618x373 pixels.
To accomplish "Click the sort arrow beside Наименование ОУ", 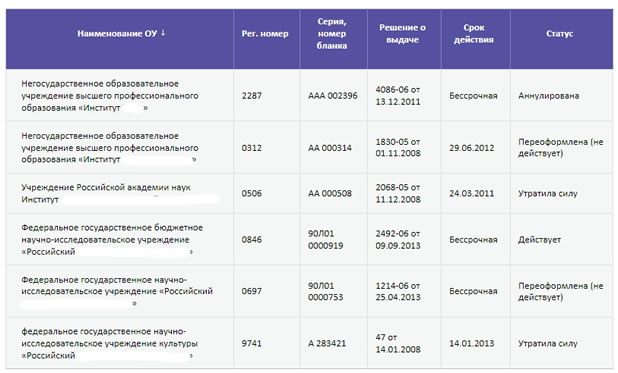I will click(163, 33).
